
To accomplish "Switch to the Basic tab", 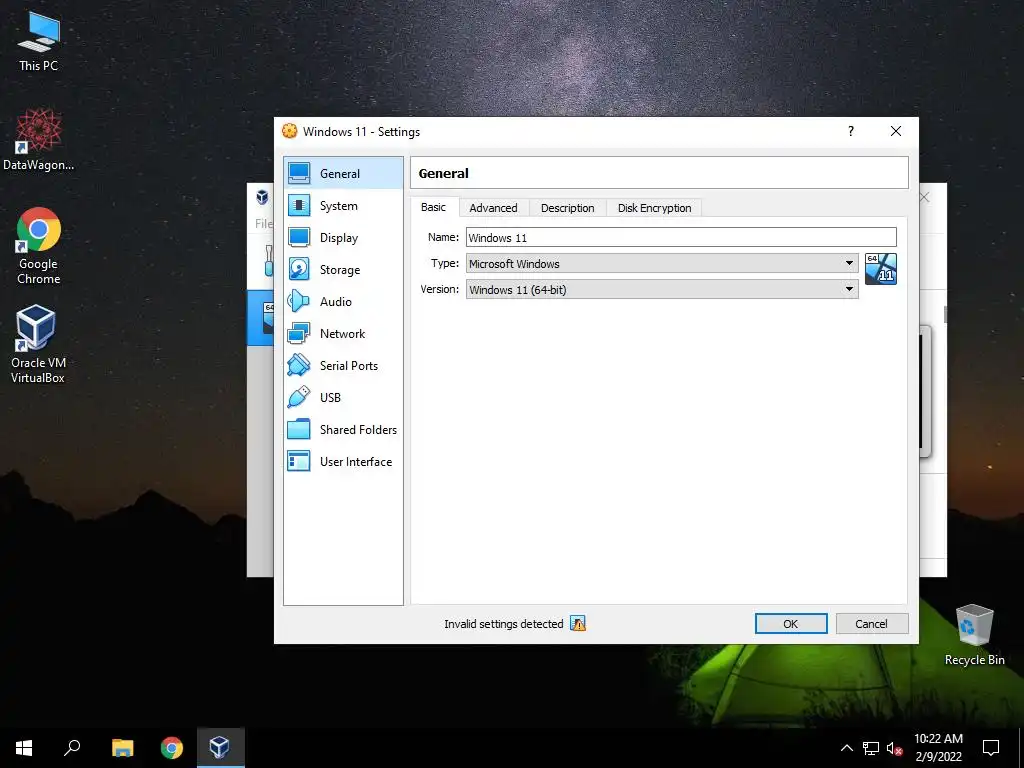I will click(434, 207).
